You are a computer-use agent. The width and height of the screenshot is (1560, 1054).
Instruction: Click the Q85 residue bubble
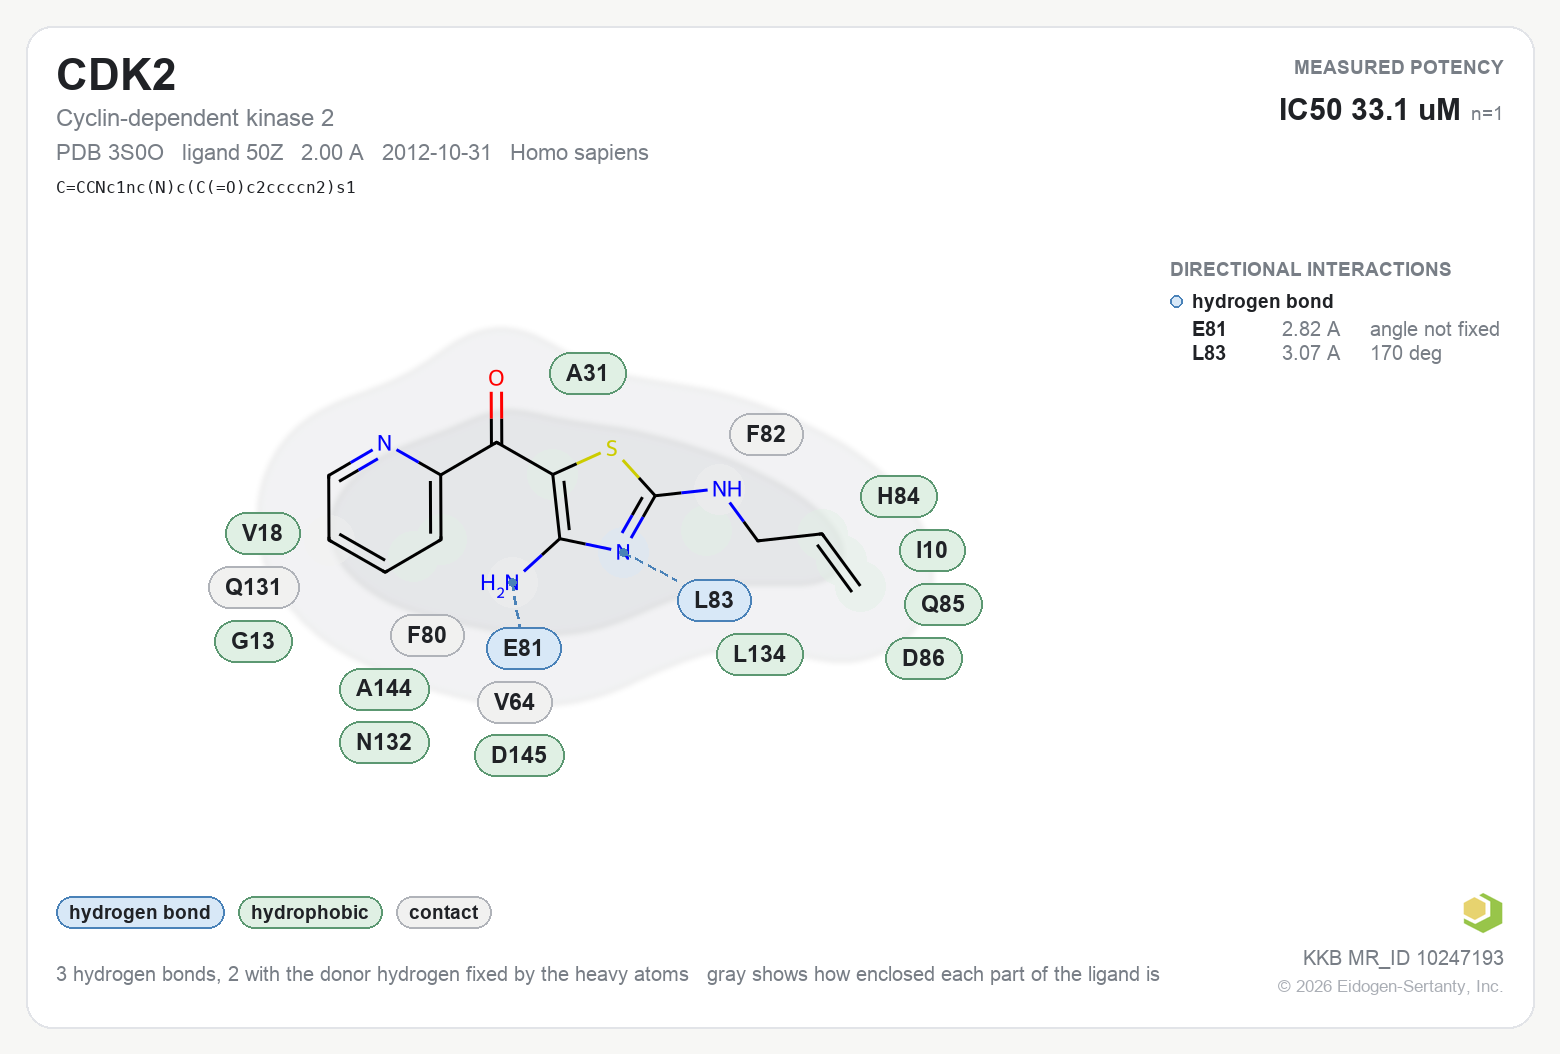(x=943, y=604)
